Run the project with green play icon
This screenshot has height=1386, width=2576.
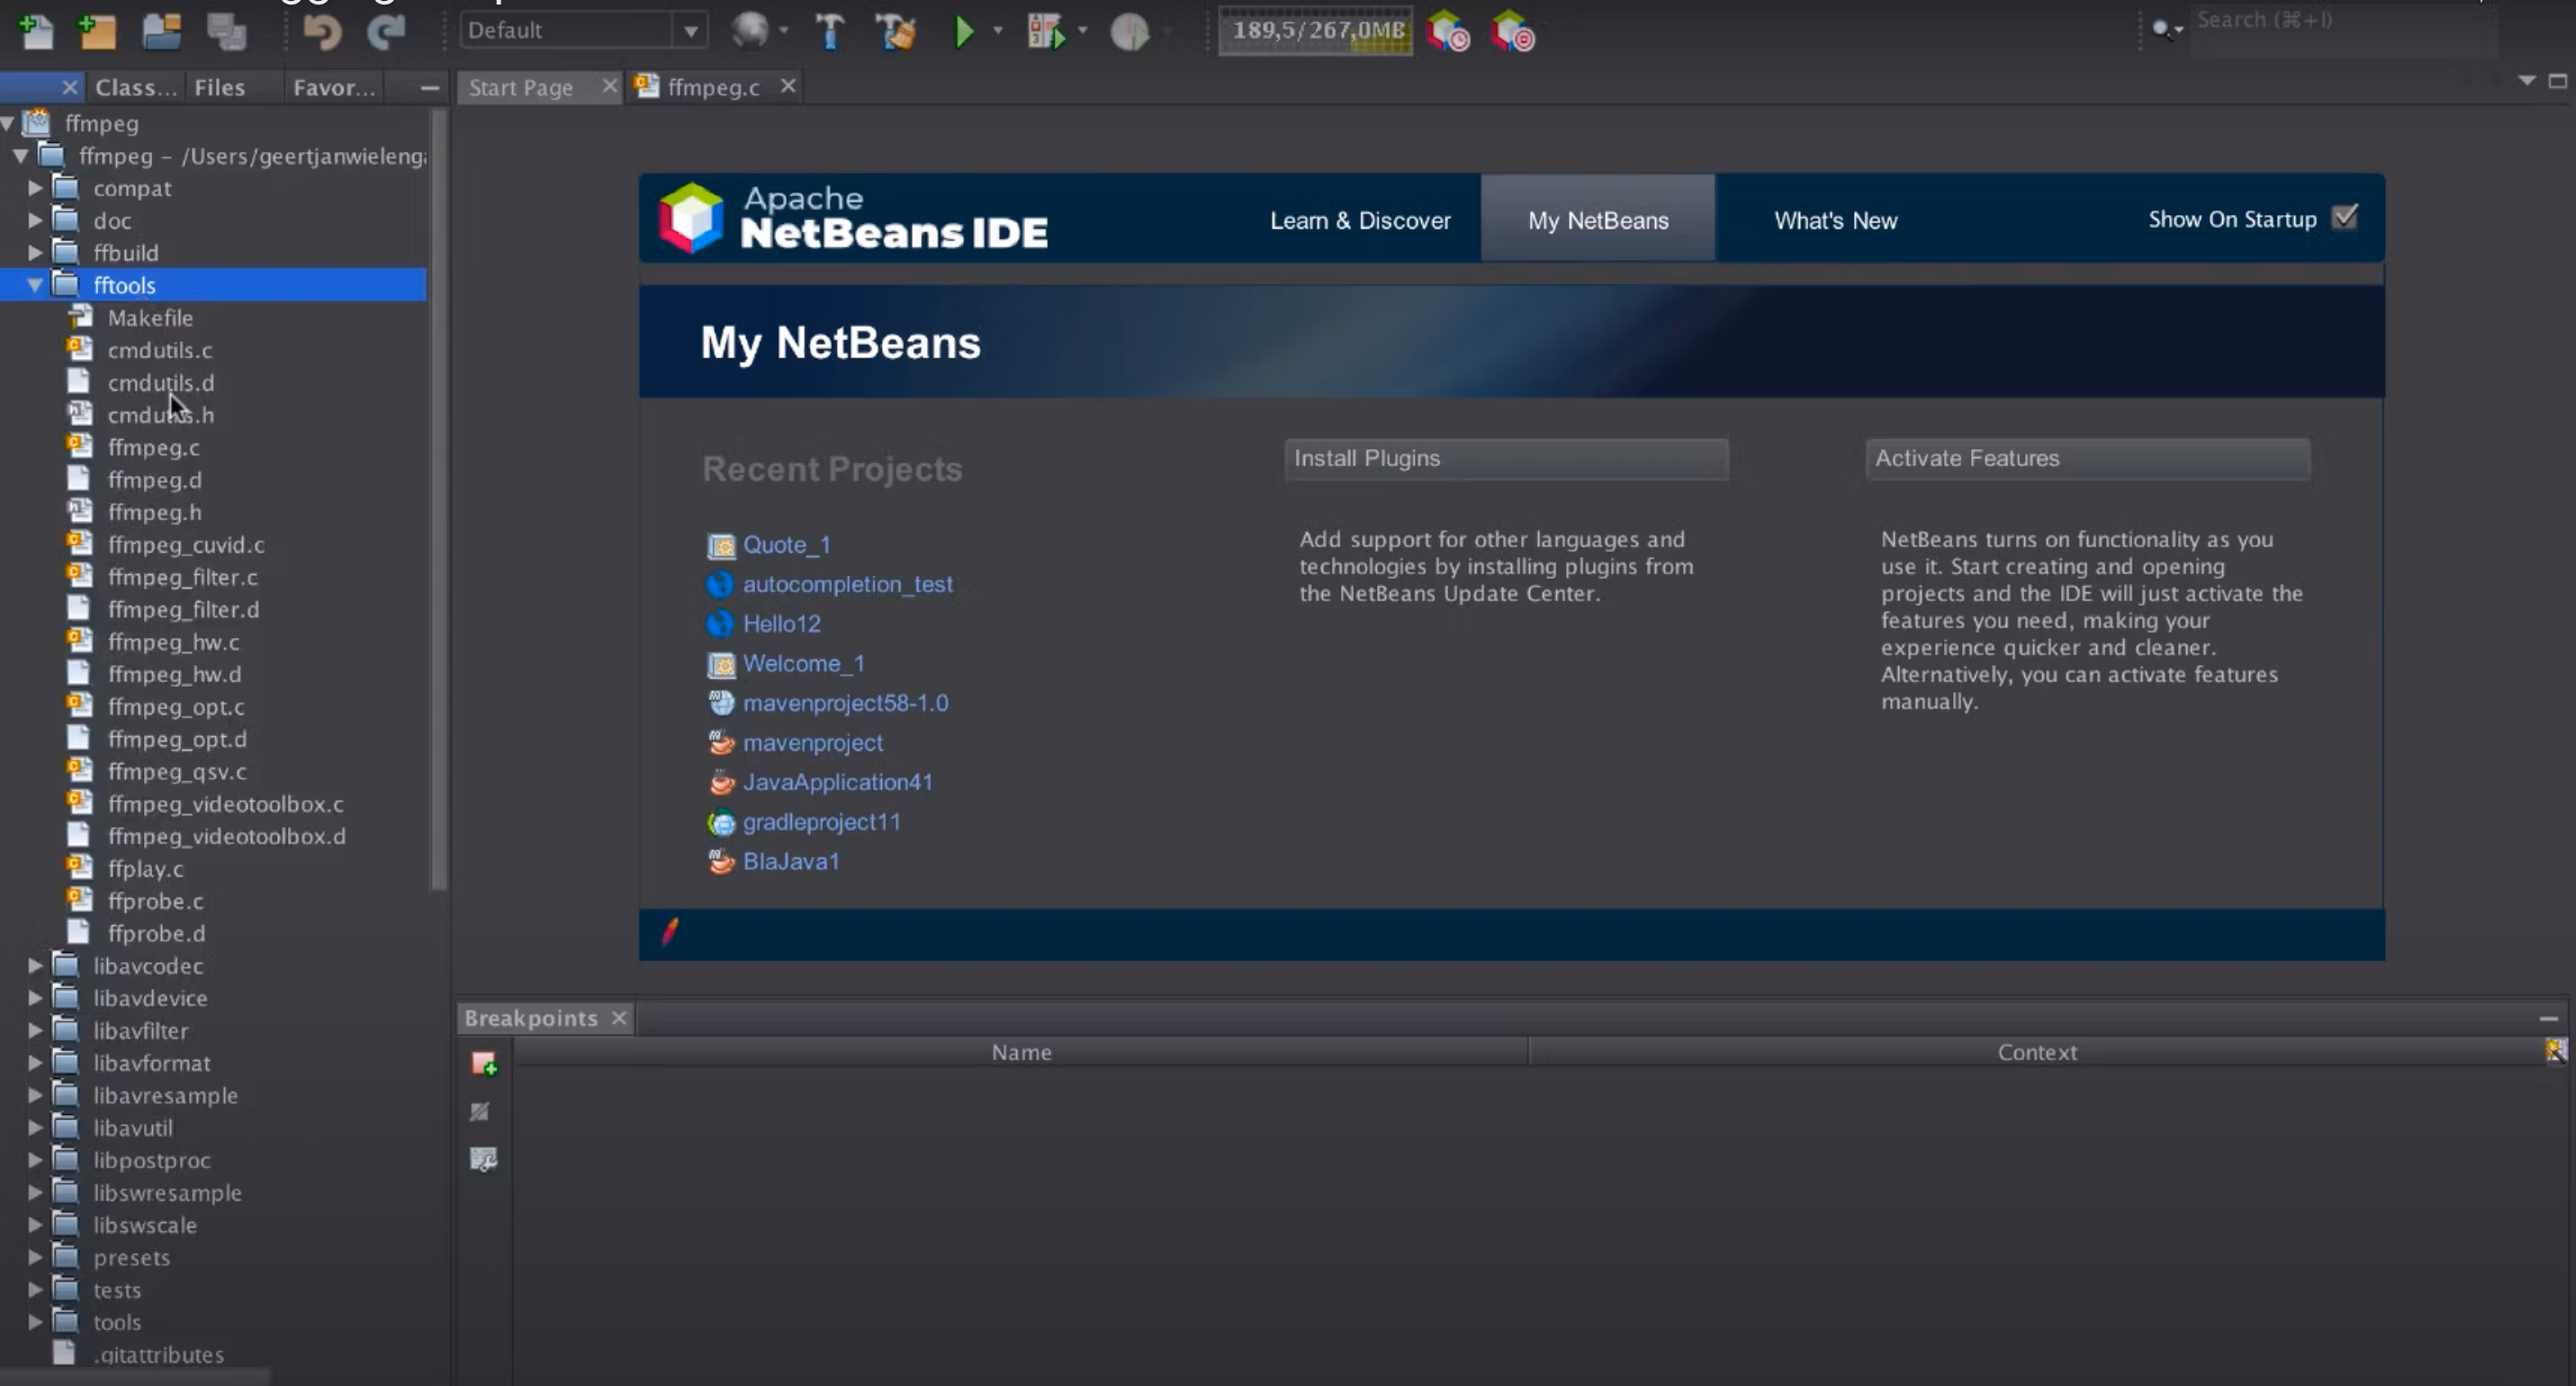click(964, 32)
